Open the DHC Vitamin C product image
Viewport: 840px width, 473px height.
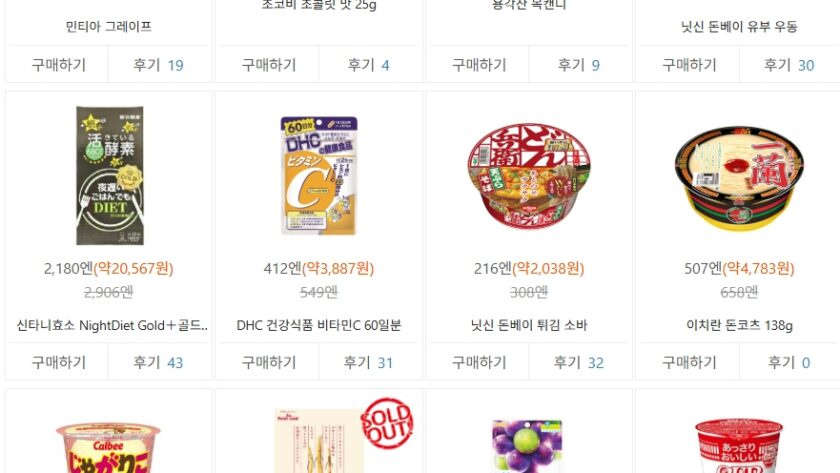tap(319, 176)
